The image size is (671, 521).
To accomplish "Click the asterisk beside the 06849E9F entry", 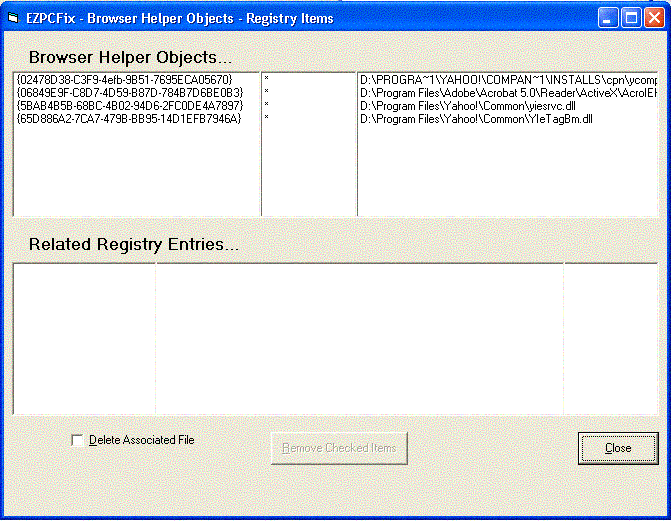I will click(x=266, y=91).
